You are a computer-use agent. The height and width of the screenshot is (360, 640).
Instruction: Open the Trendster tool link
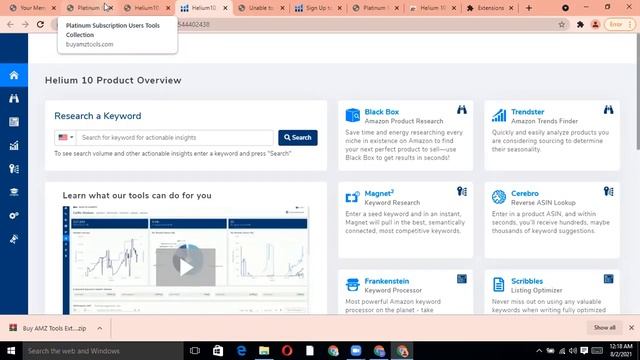click(x=527, y=112)
